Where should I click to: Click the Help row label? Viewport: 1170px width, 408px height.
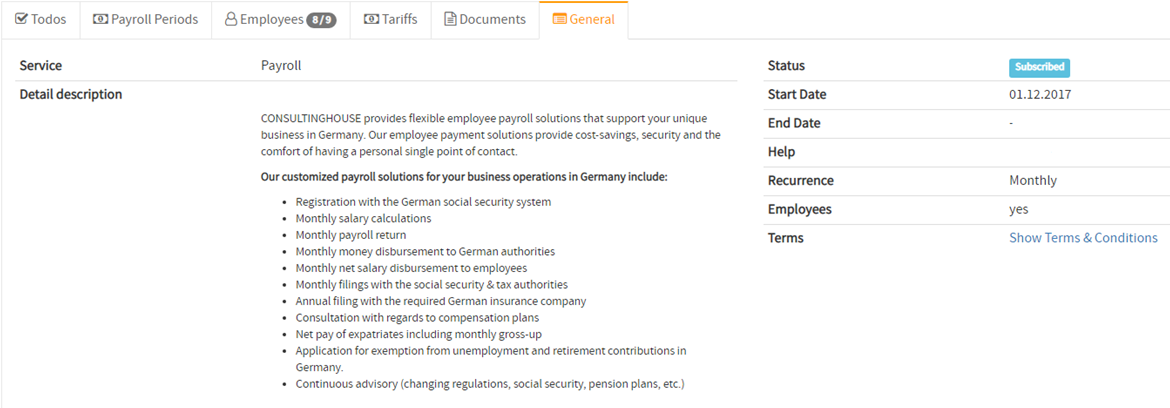[781, 152]
